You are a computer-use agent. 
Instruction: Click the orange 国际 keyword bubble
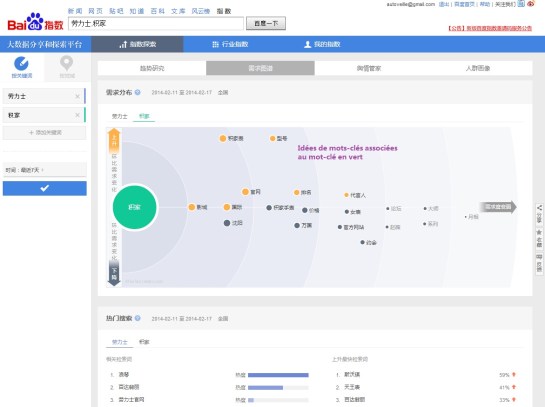click(x=227, y=207)
